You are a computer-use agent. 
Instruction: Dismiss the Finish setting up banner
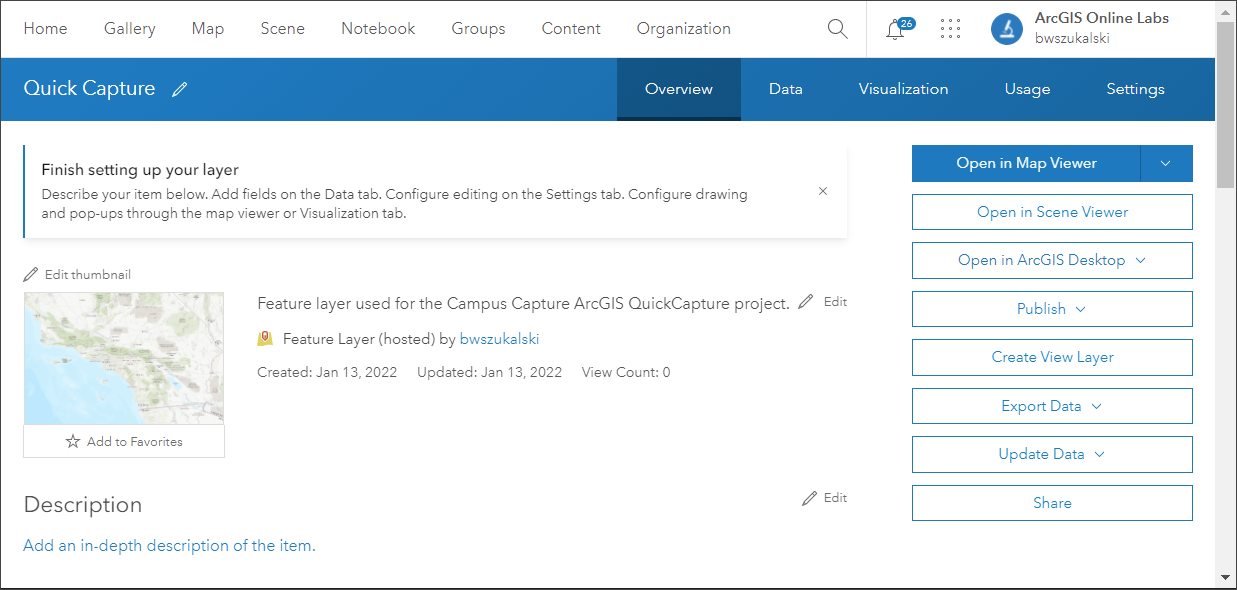823,191
